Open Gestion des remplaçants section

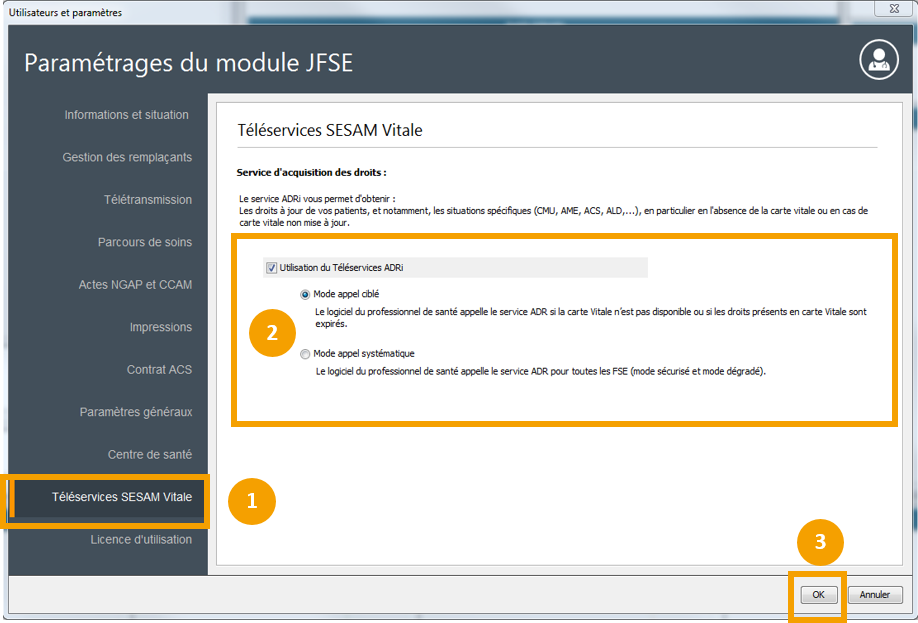coord(127,157)
